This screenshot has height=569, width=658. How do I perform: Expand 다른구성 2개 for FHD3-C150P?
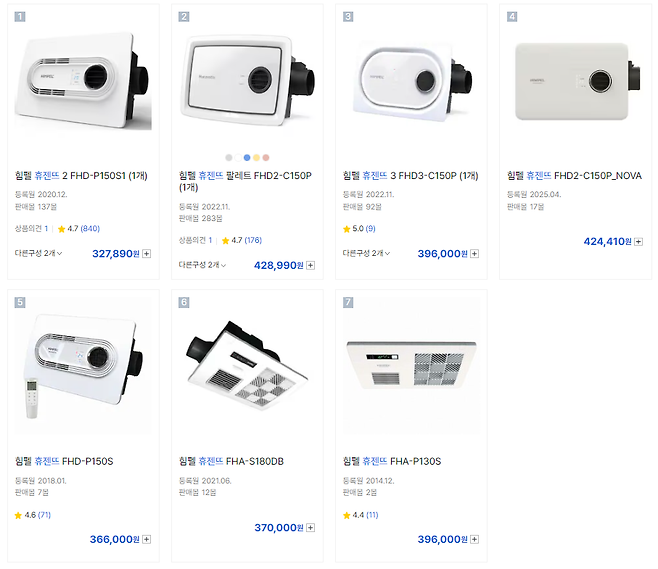(367, 254)
